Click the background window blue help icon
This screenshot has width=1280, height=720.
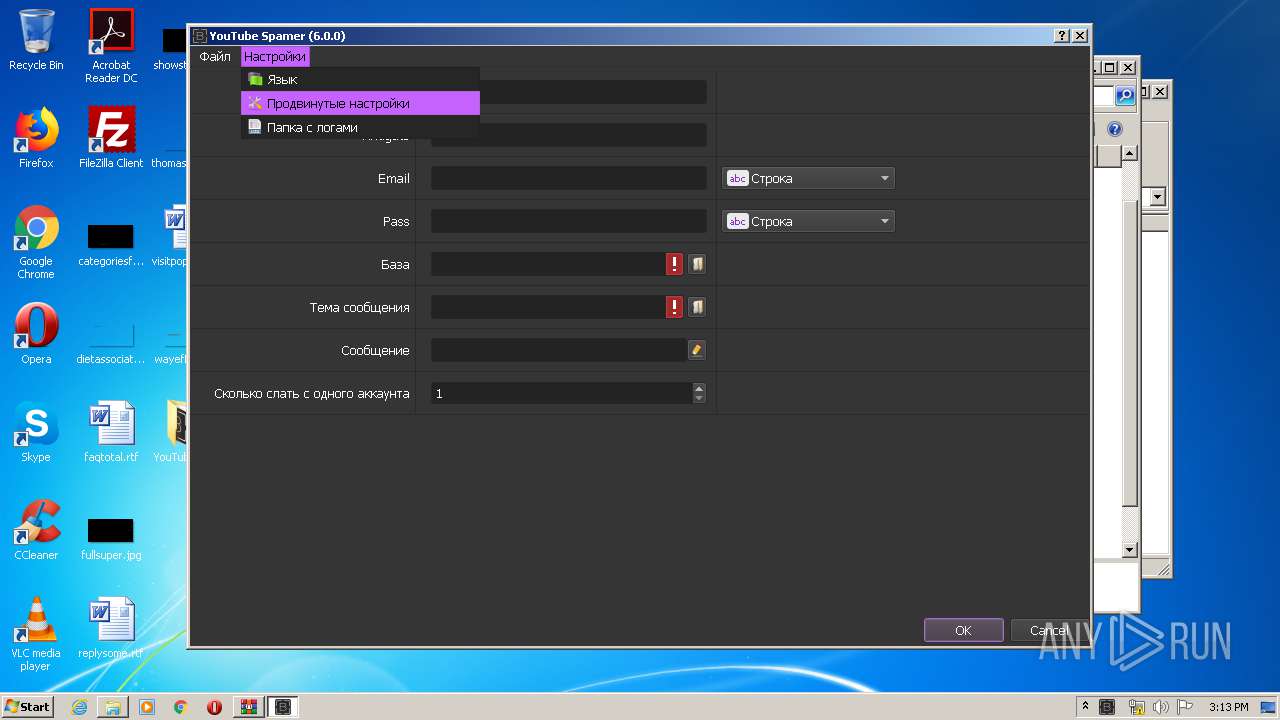pyautogui.click(x=1115, y=129)
